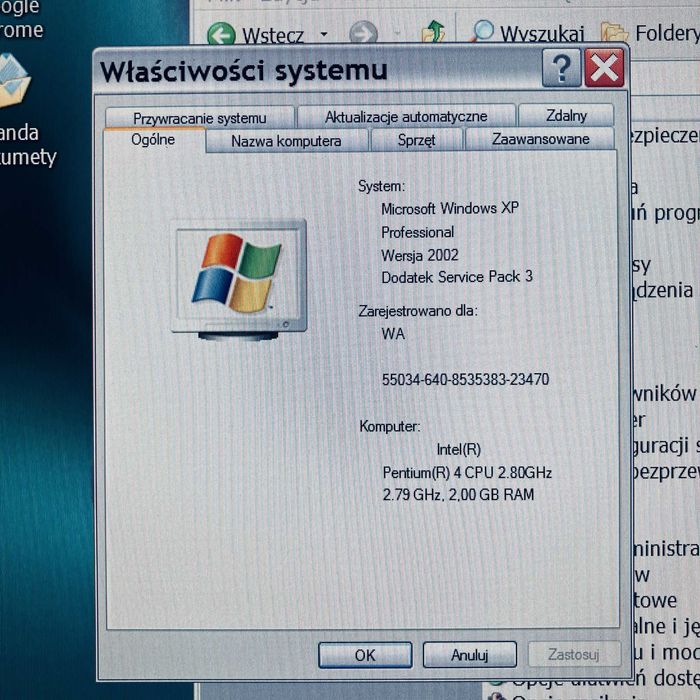Switch to Aktualizacje automatyczne tab
This screenshot has height=700, width=700.
tap(406, 117)
